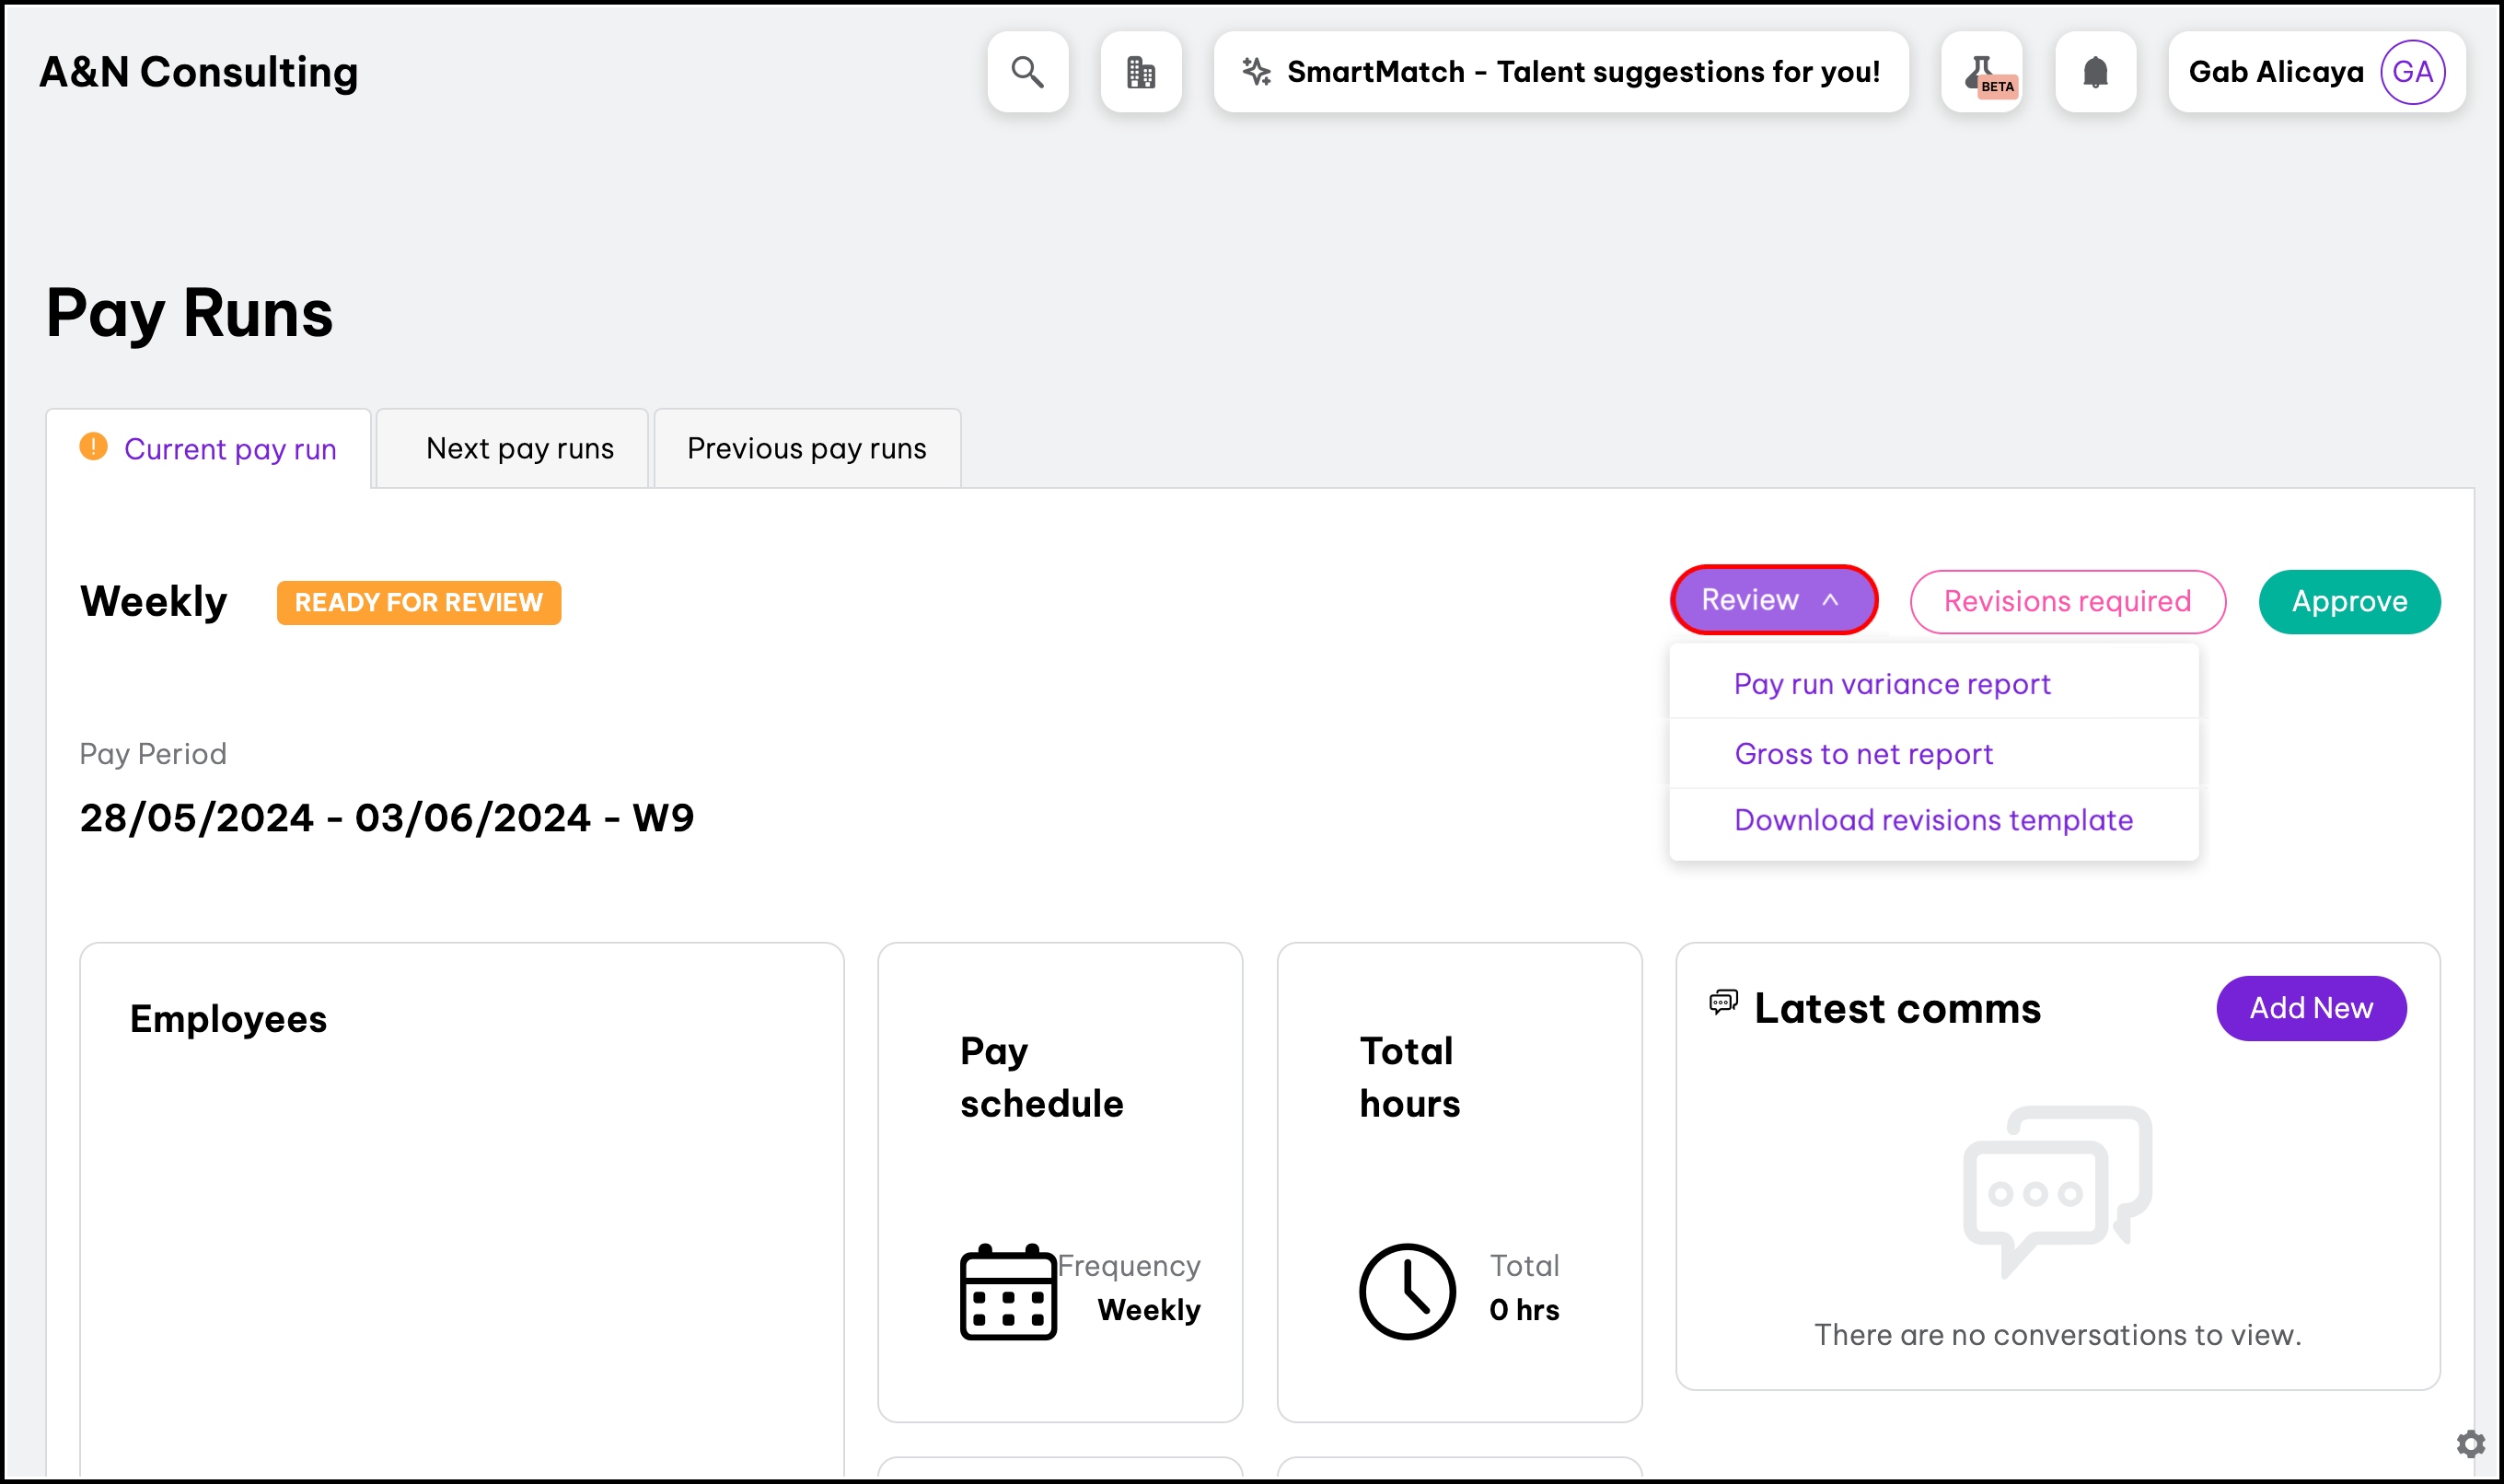The width and height of the screenshot is (2504, 1484).
Task: Choose Download revisions template
Action: click(1933, 820)
